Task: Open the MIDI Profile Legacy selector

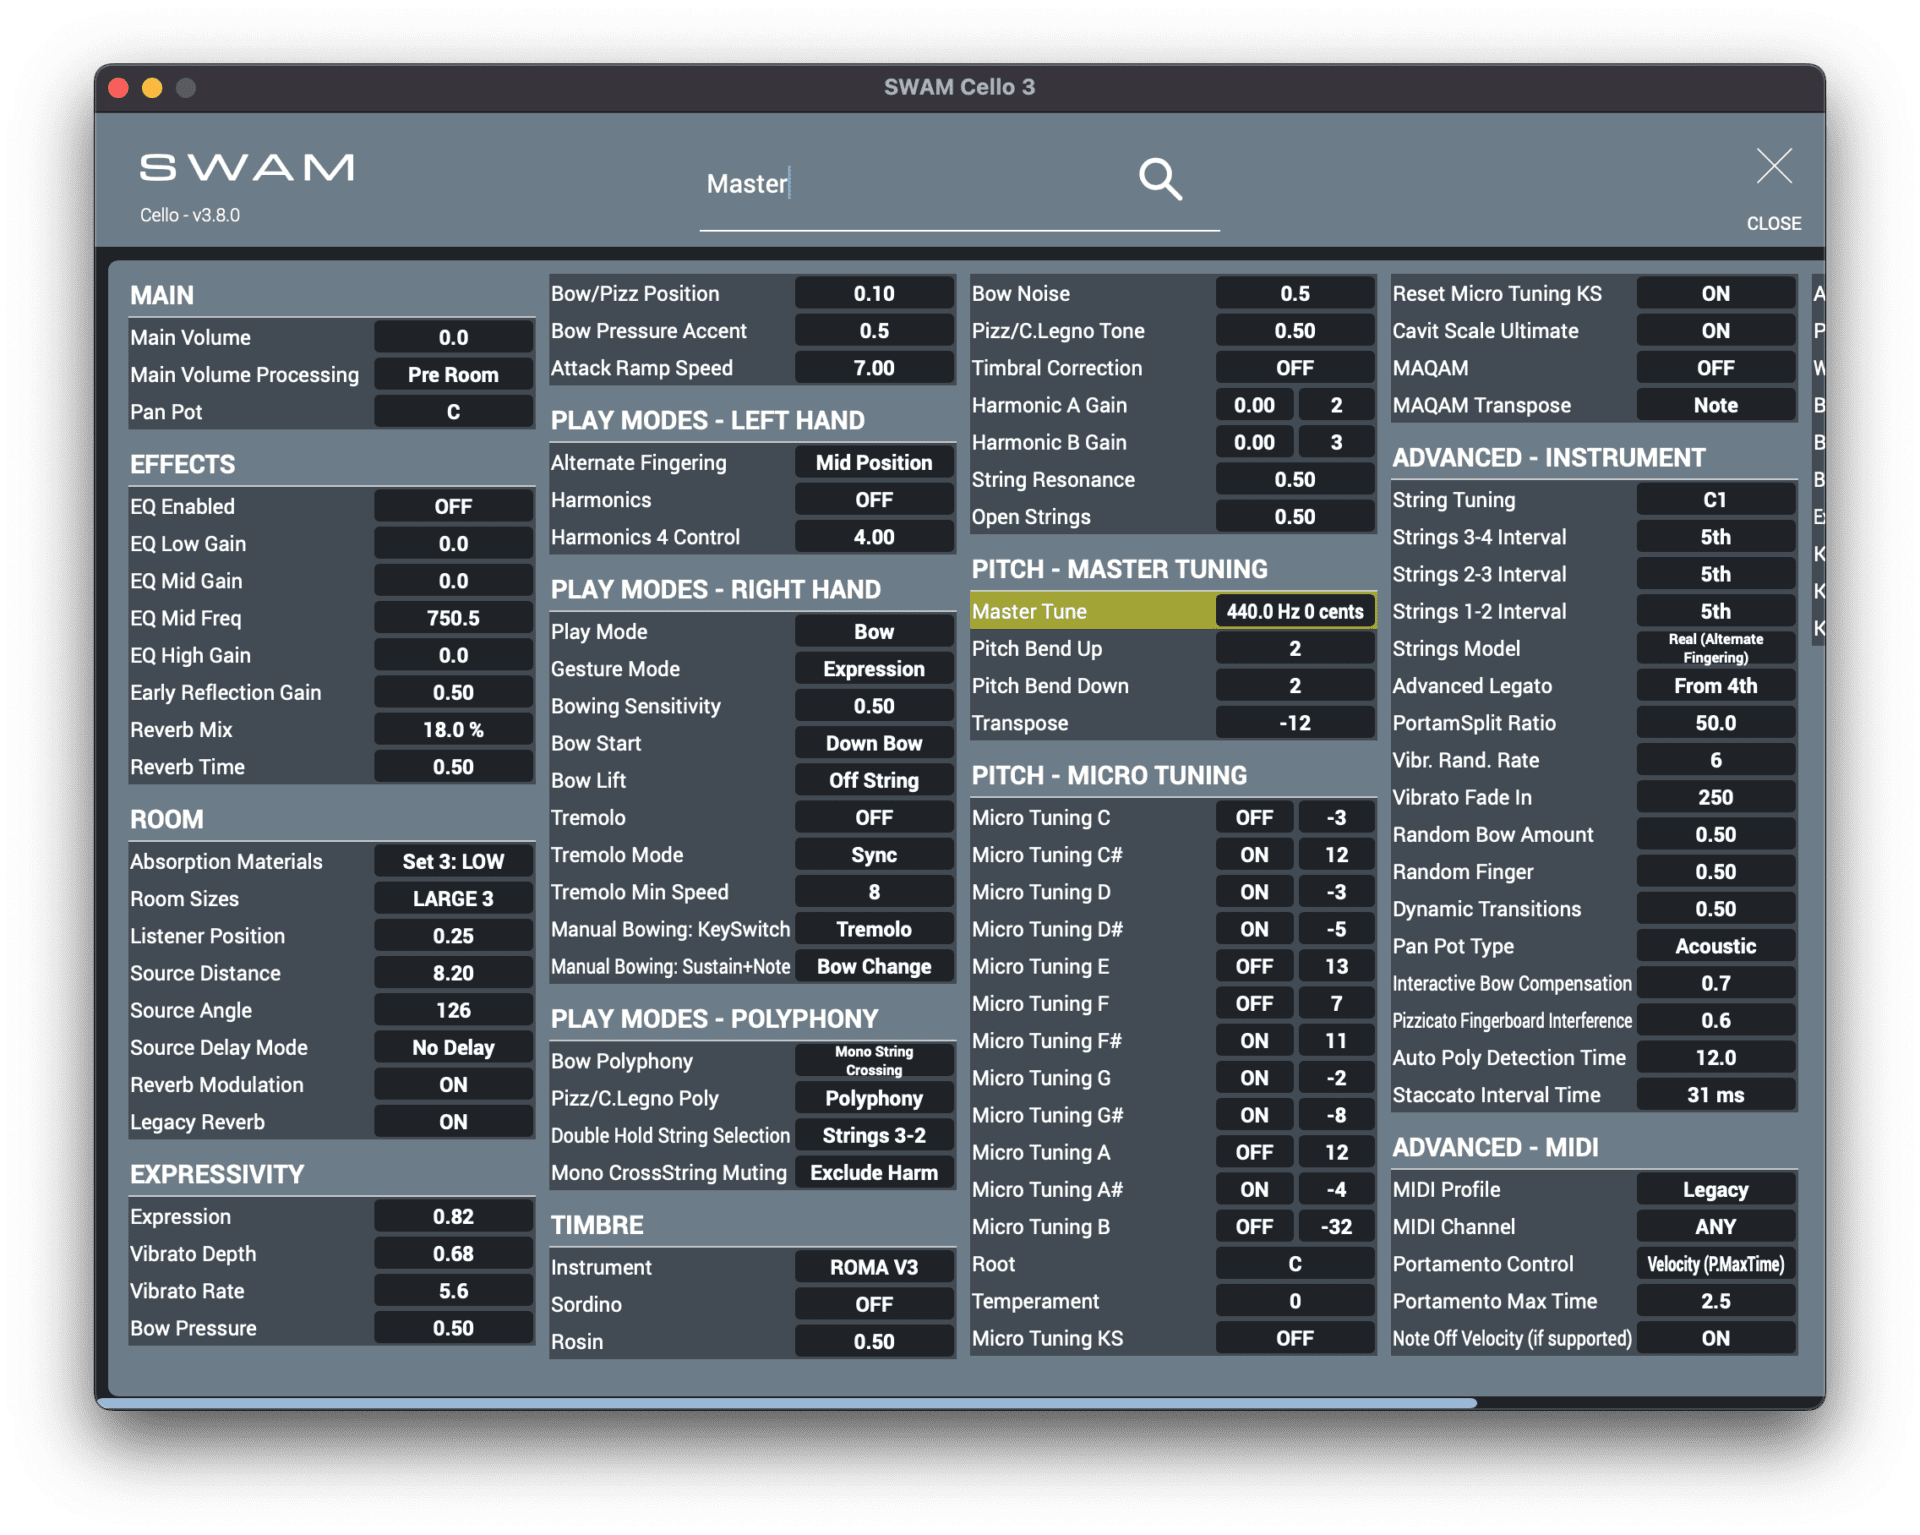Action: 1715,1189
